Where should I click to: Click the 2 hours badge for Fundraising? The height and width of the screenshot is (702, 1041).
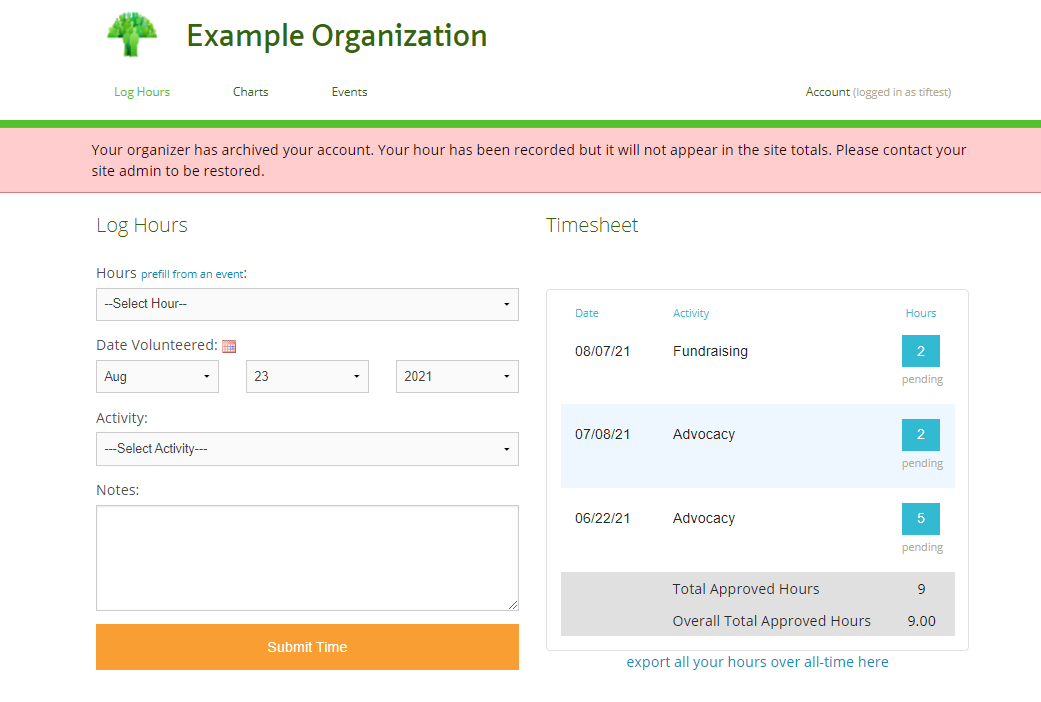tap(920, 351)
